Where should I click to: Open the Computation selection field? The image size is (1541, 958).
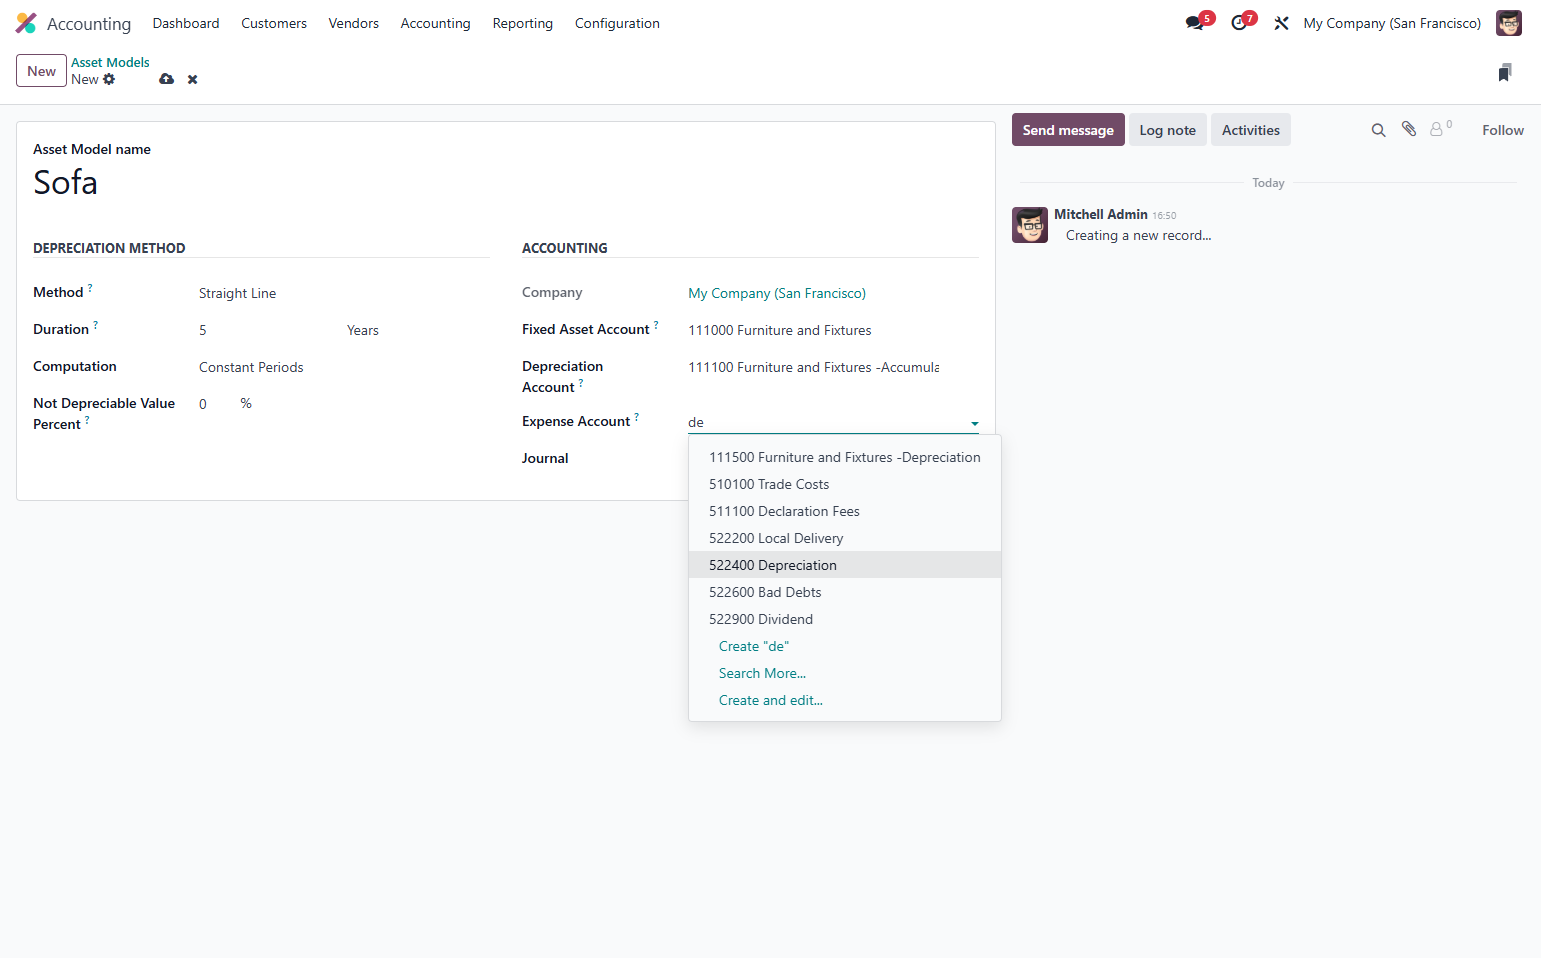pos(344,367)
